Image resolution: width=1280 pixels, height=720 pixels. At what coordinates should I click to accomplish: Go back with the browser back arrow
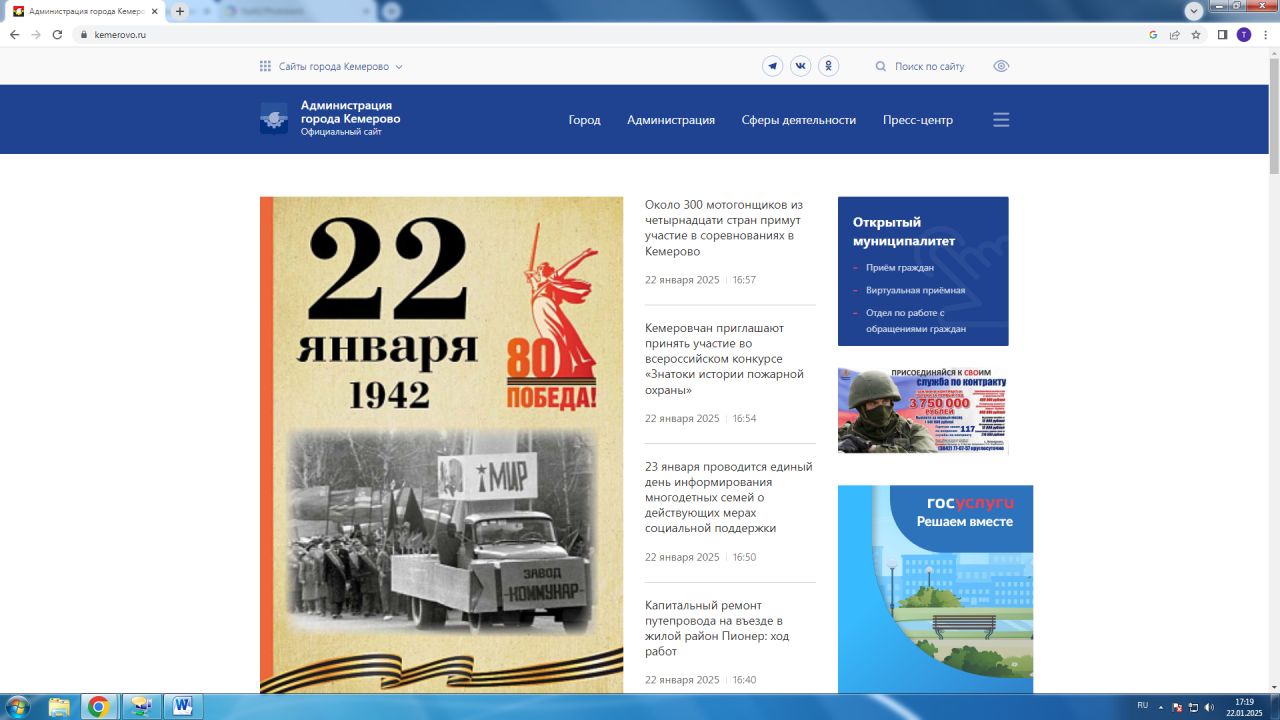pyautogui.click(x=14, y=34)
